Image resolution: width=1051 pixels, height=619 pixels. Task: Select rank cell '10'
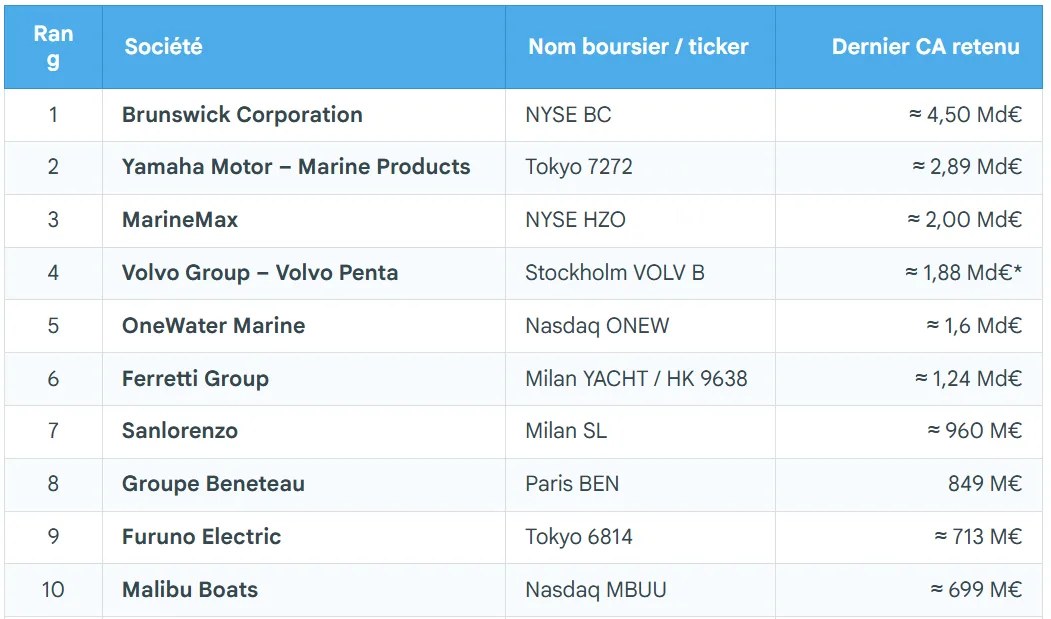tap(54, 590)
